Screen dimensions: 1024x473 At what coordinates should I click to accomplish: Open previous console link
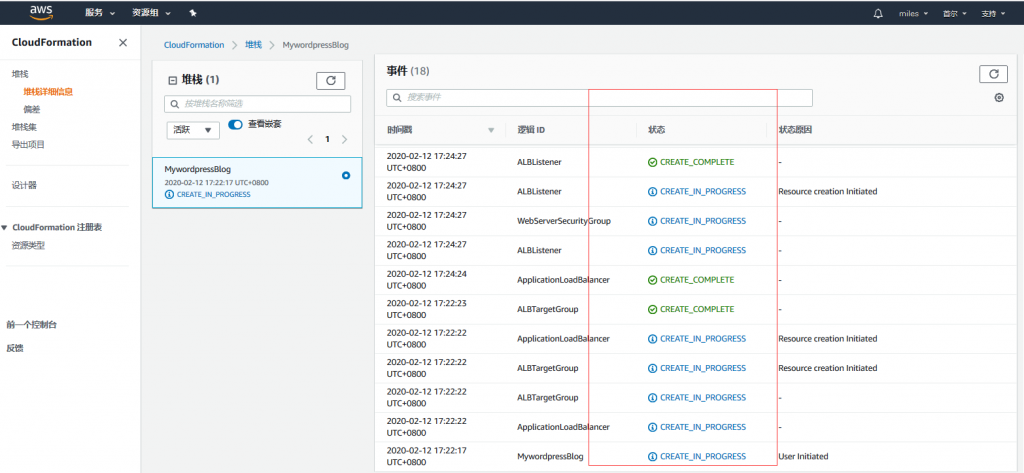pos(31,325)
